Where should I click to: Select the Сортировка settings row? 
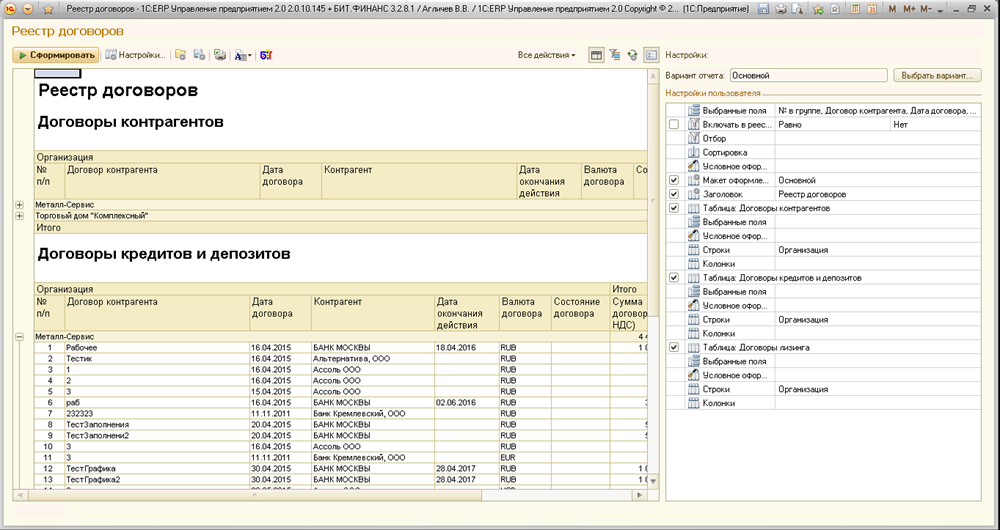tap(722, 152)
